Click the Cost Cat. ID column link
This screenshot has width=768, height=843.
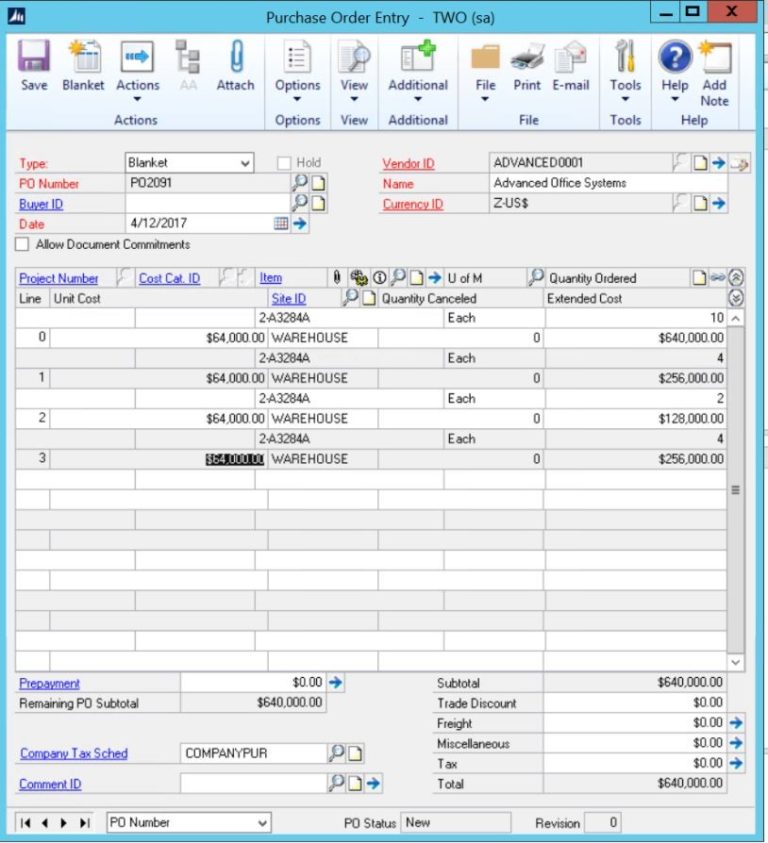[169, 278]
